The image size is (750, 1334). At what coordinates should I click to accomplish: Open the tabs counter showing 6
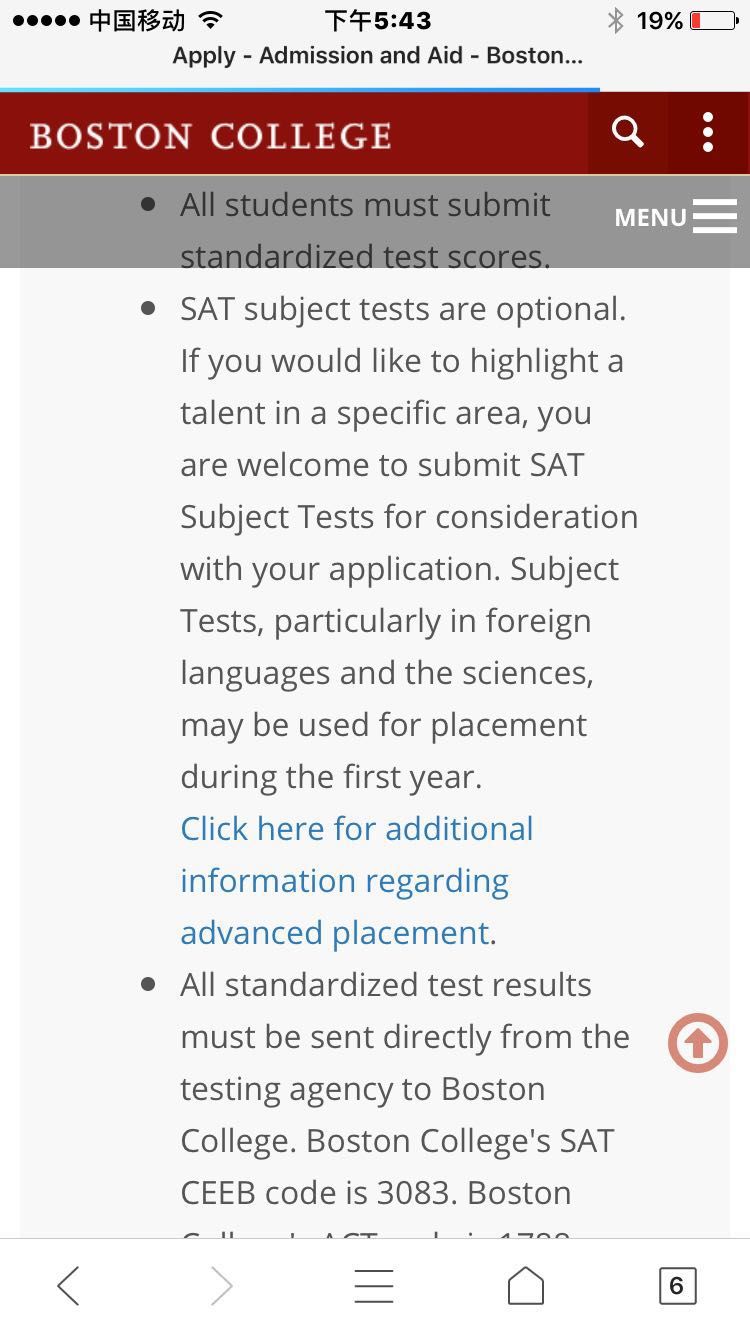pos(677,1286)
